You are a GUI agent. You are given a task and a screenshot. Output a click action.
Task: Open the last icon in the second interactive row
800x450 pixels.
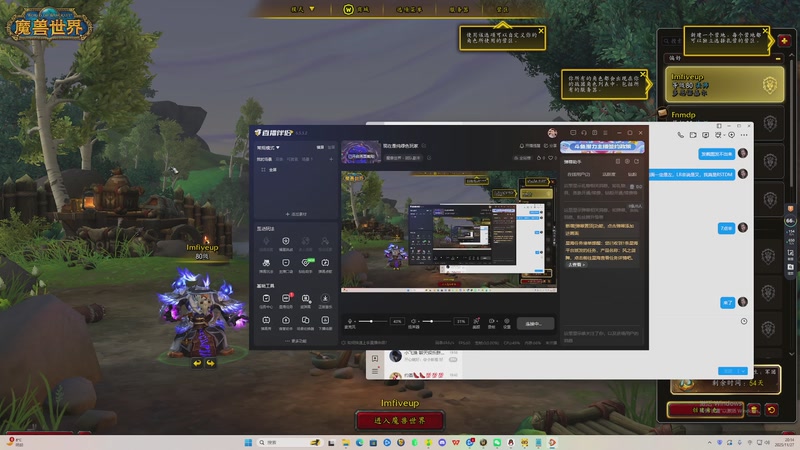pos(325,264)
